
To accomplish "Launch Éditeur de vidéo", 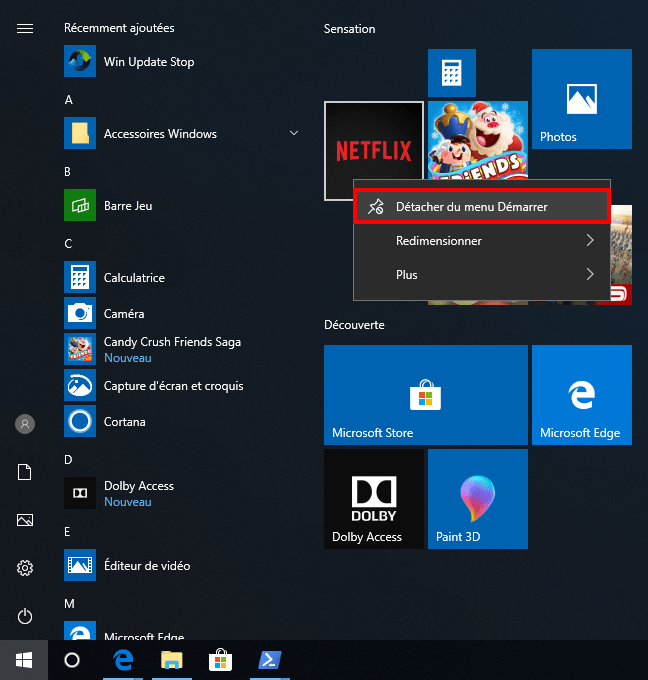I will coord(182,565).
